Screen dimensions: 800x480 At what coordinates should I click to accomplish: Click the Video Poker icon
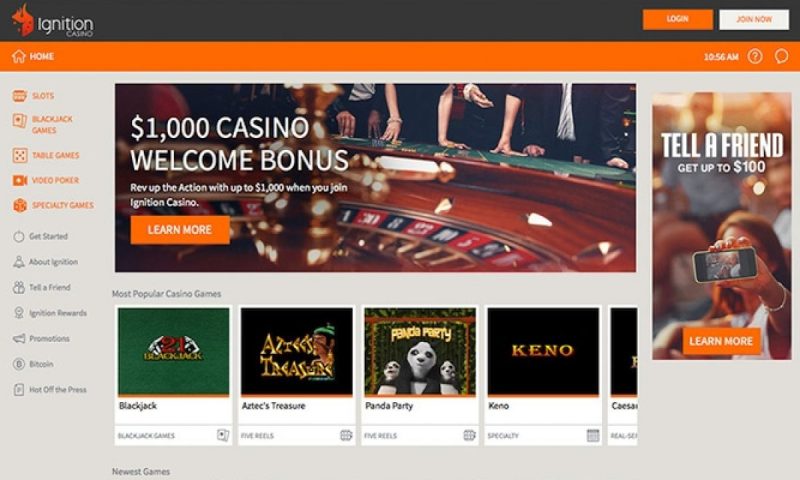point(20,180)
